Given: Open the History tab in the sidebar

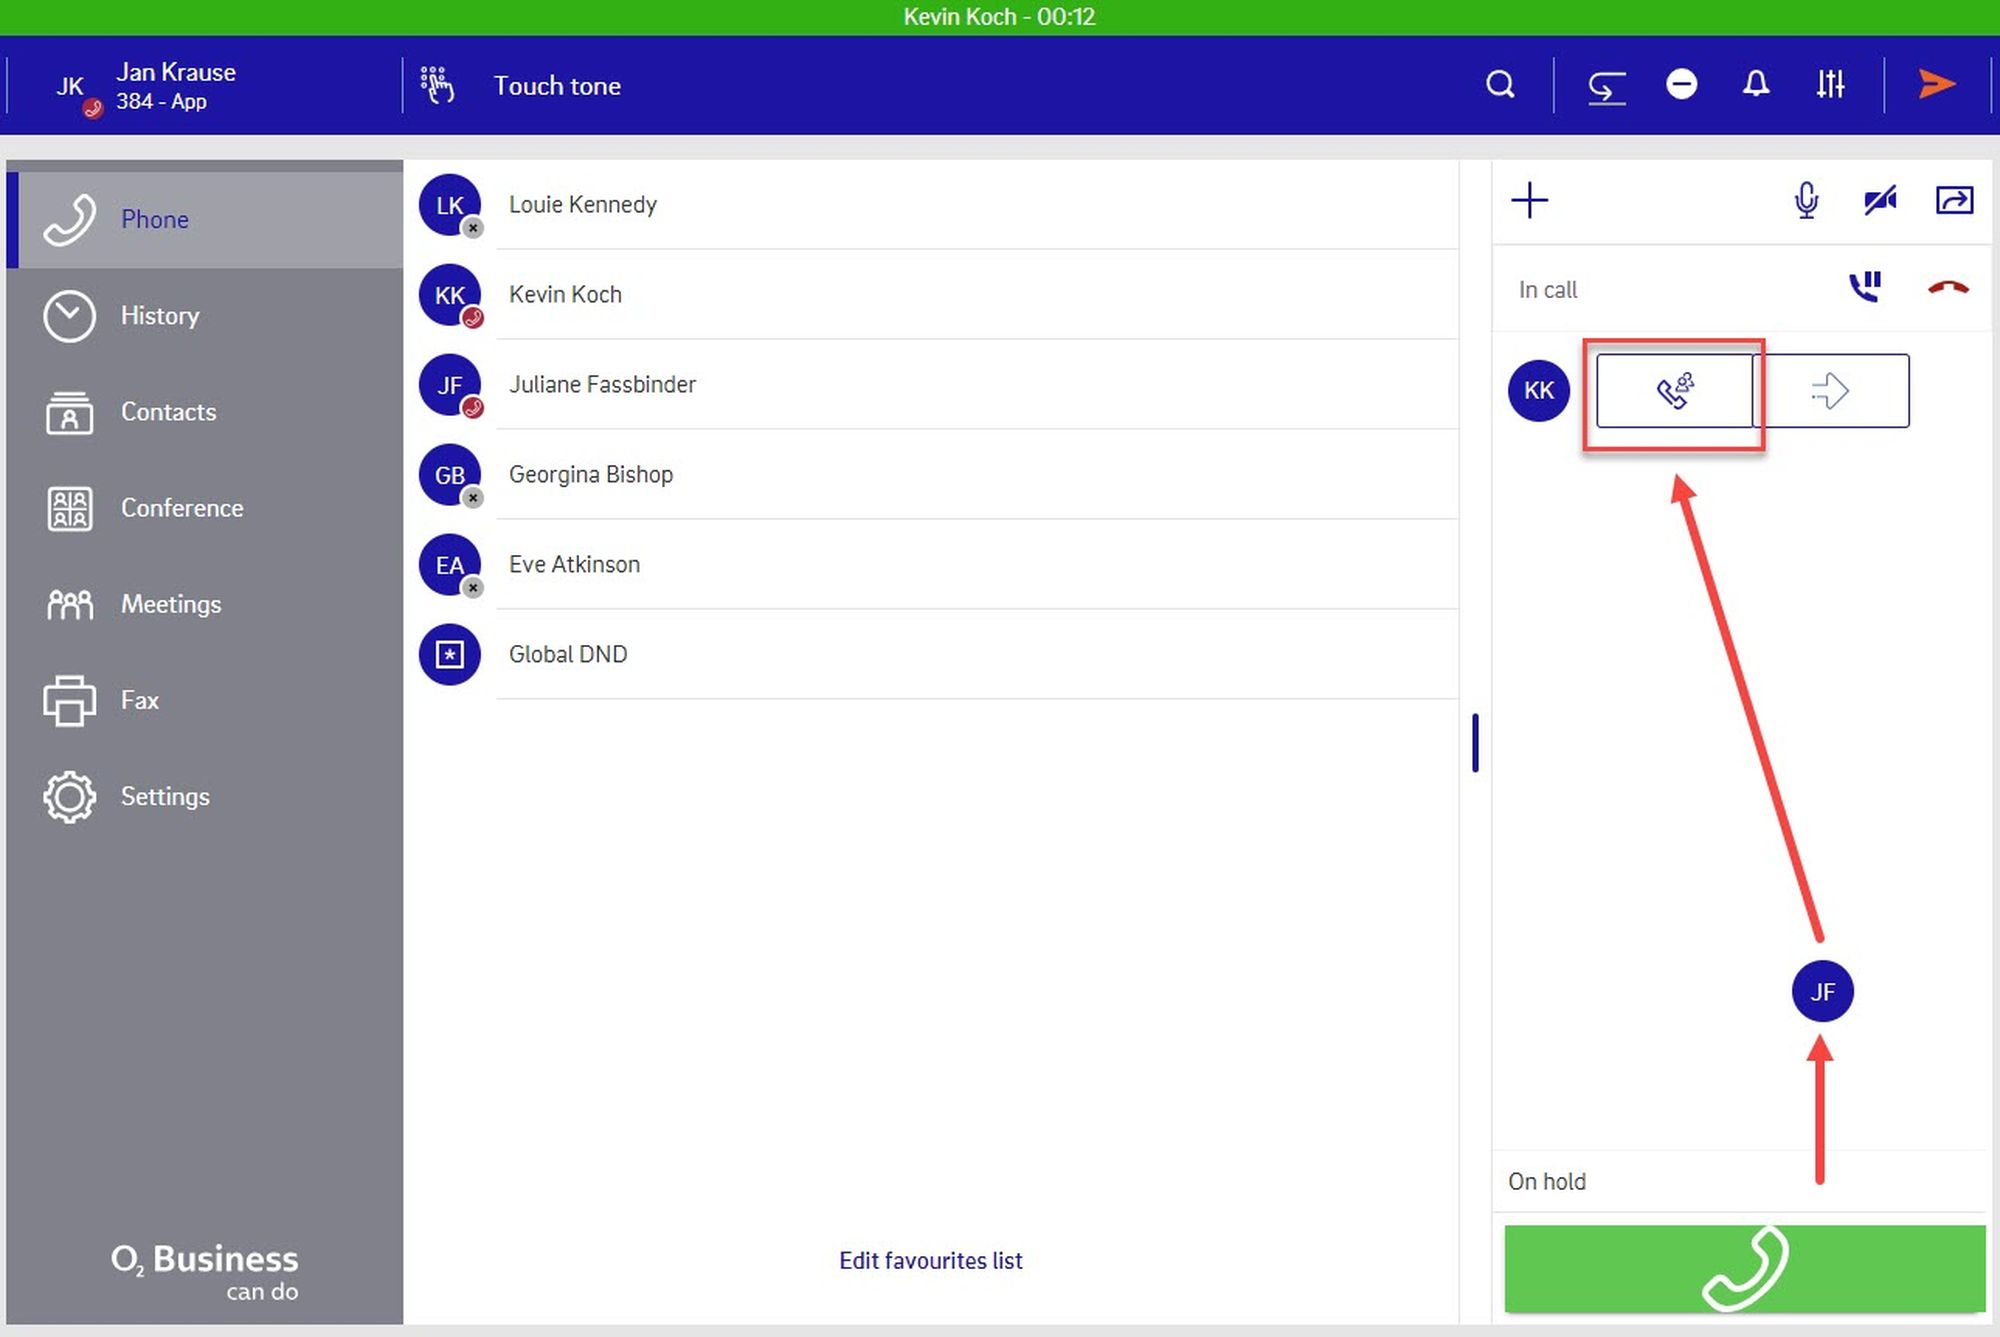Looking at the screenshot, I should coord(159,316).
